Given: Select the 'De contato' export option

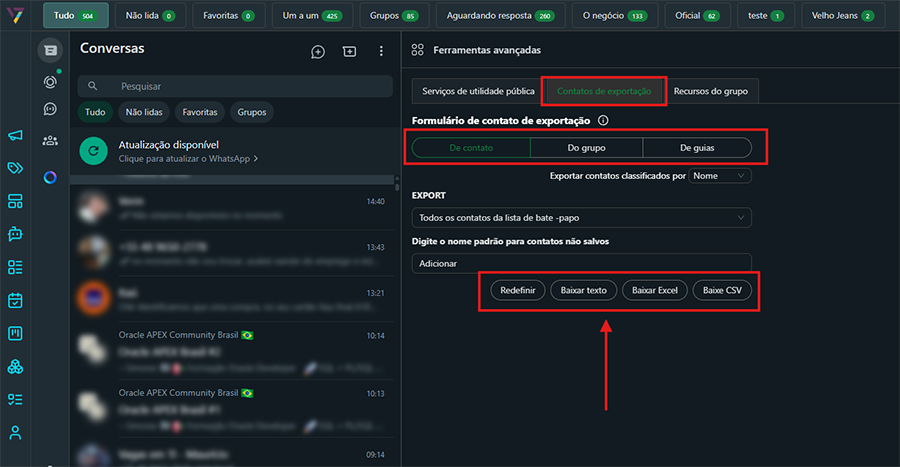Looking at the screenshot, I should 471,148.
